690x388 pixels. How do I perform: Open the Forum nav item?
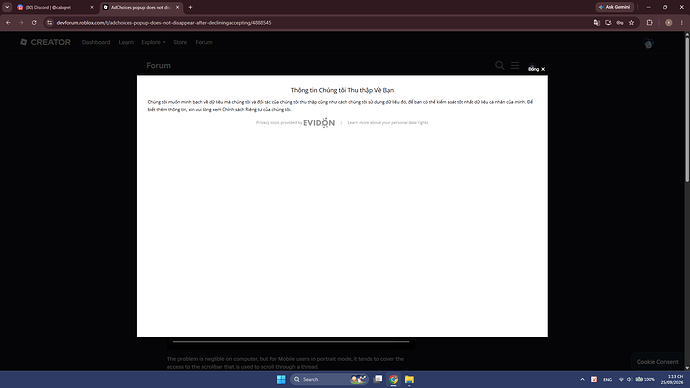[x=204, y=42]
